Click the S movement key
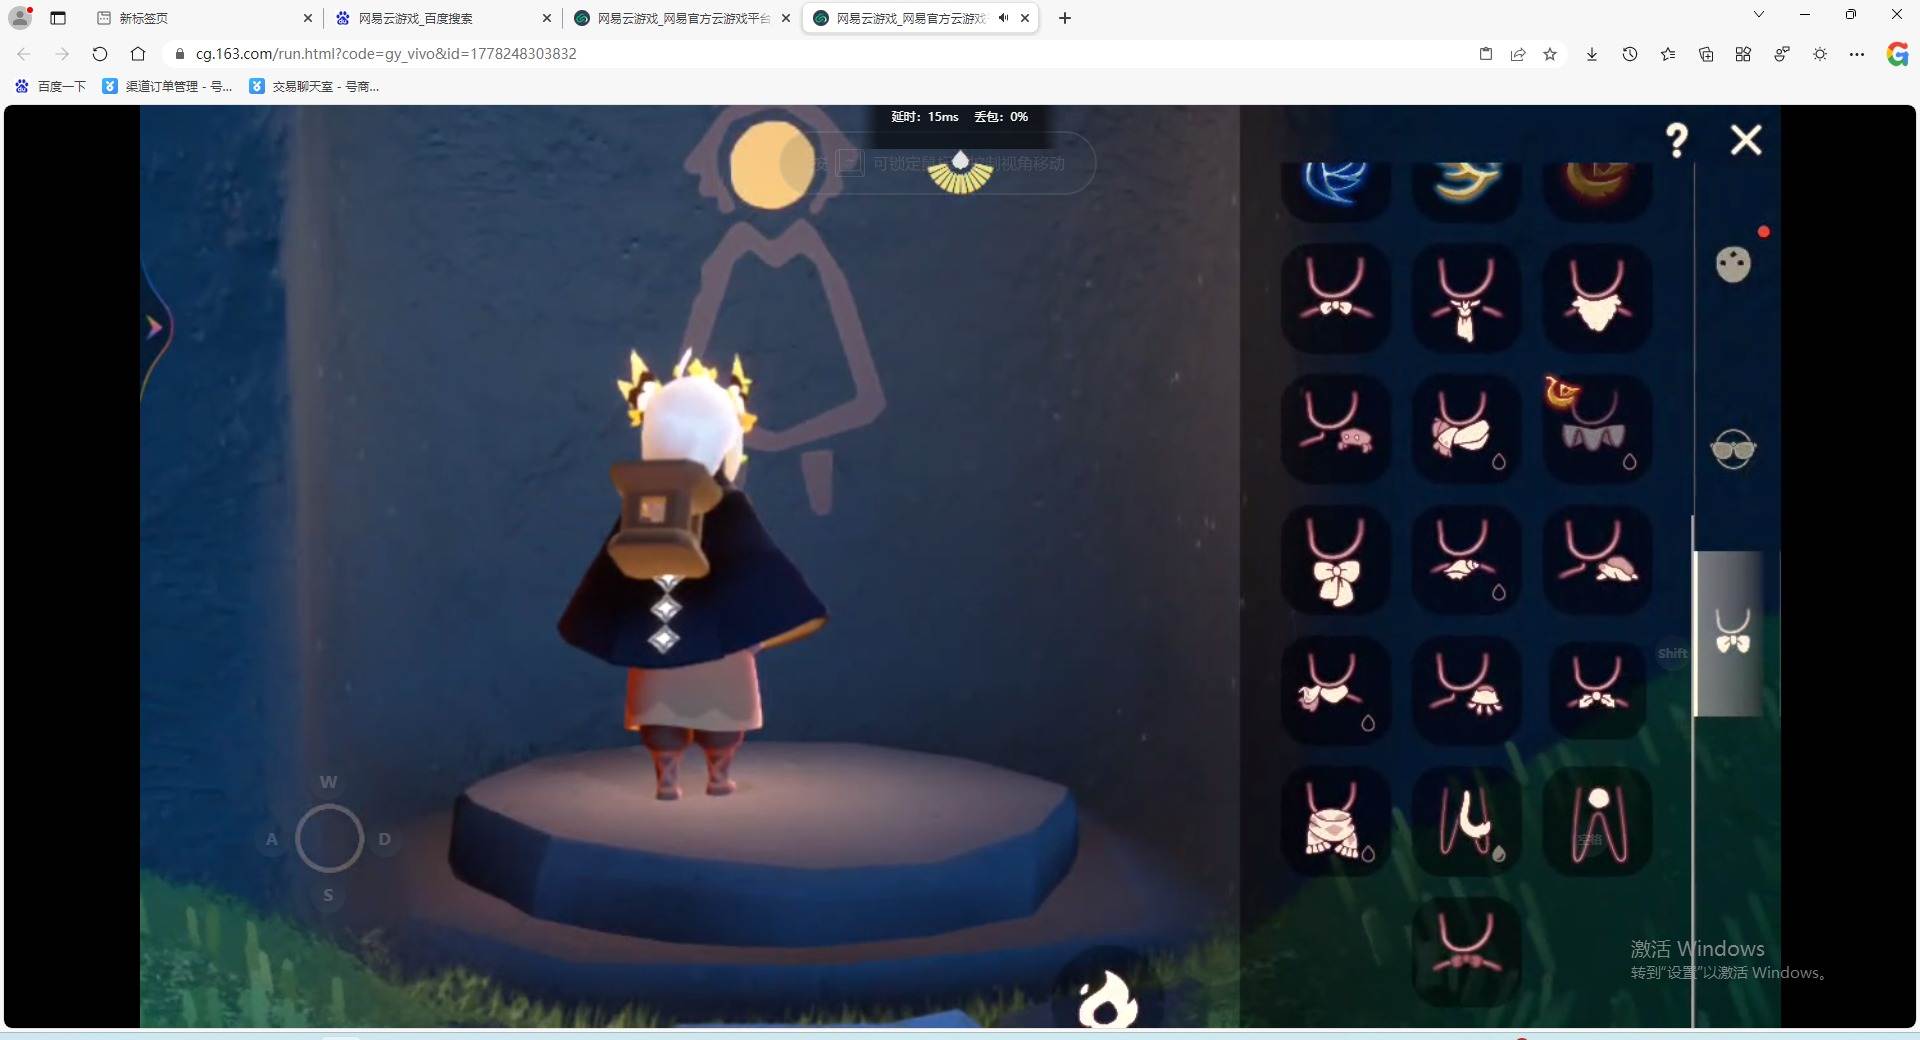Image resolution: width=1920 pixels, height=1040 pixels. [x=328, y=895]
